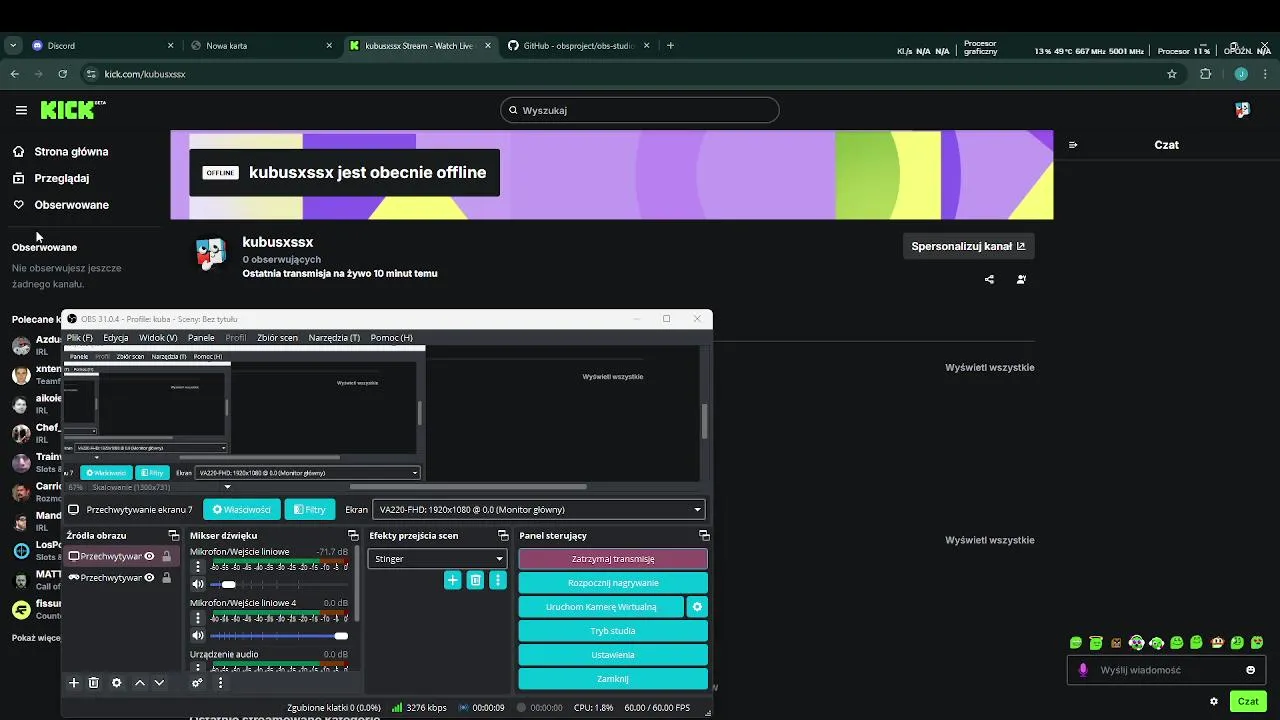
Task: Click the user-manage icon next to share
Action: point(1021,280)
